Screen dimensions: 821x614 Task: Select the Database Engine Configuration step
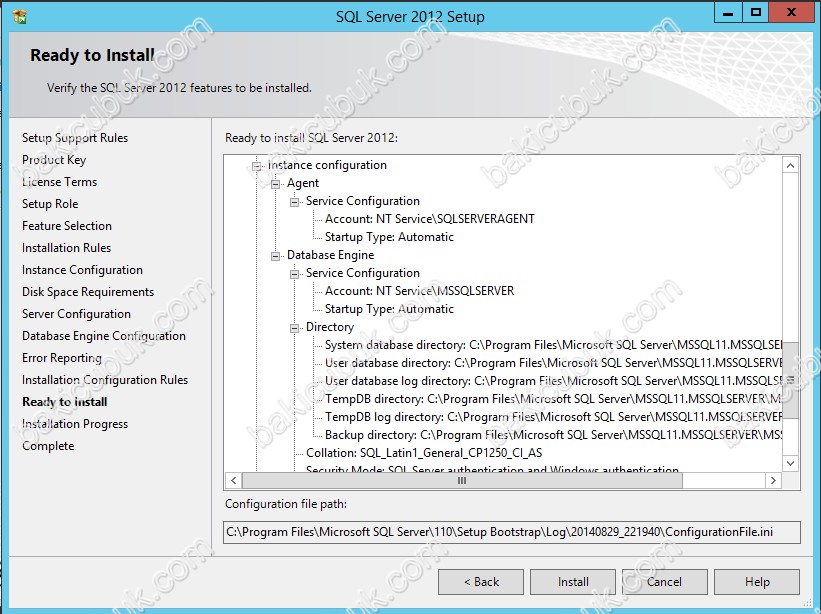[104, 336]
